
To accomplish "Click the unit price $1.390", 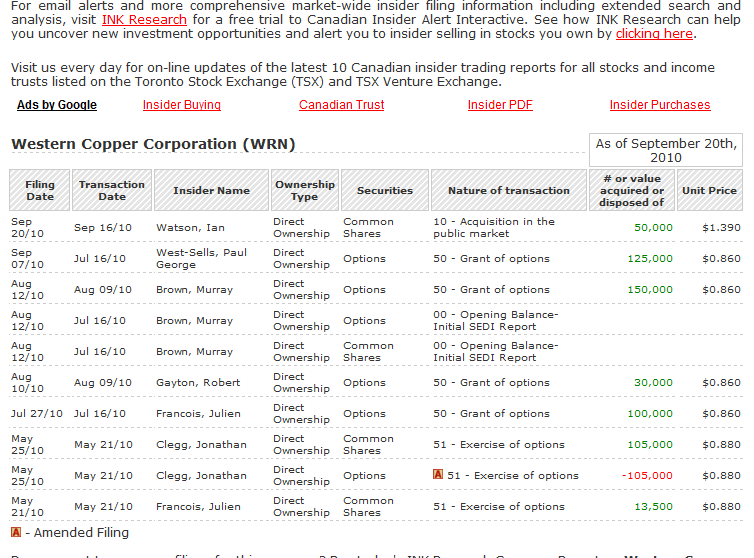I will coord(721,228).
